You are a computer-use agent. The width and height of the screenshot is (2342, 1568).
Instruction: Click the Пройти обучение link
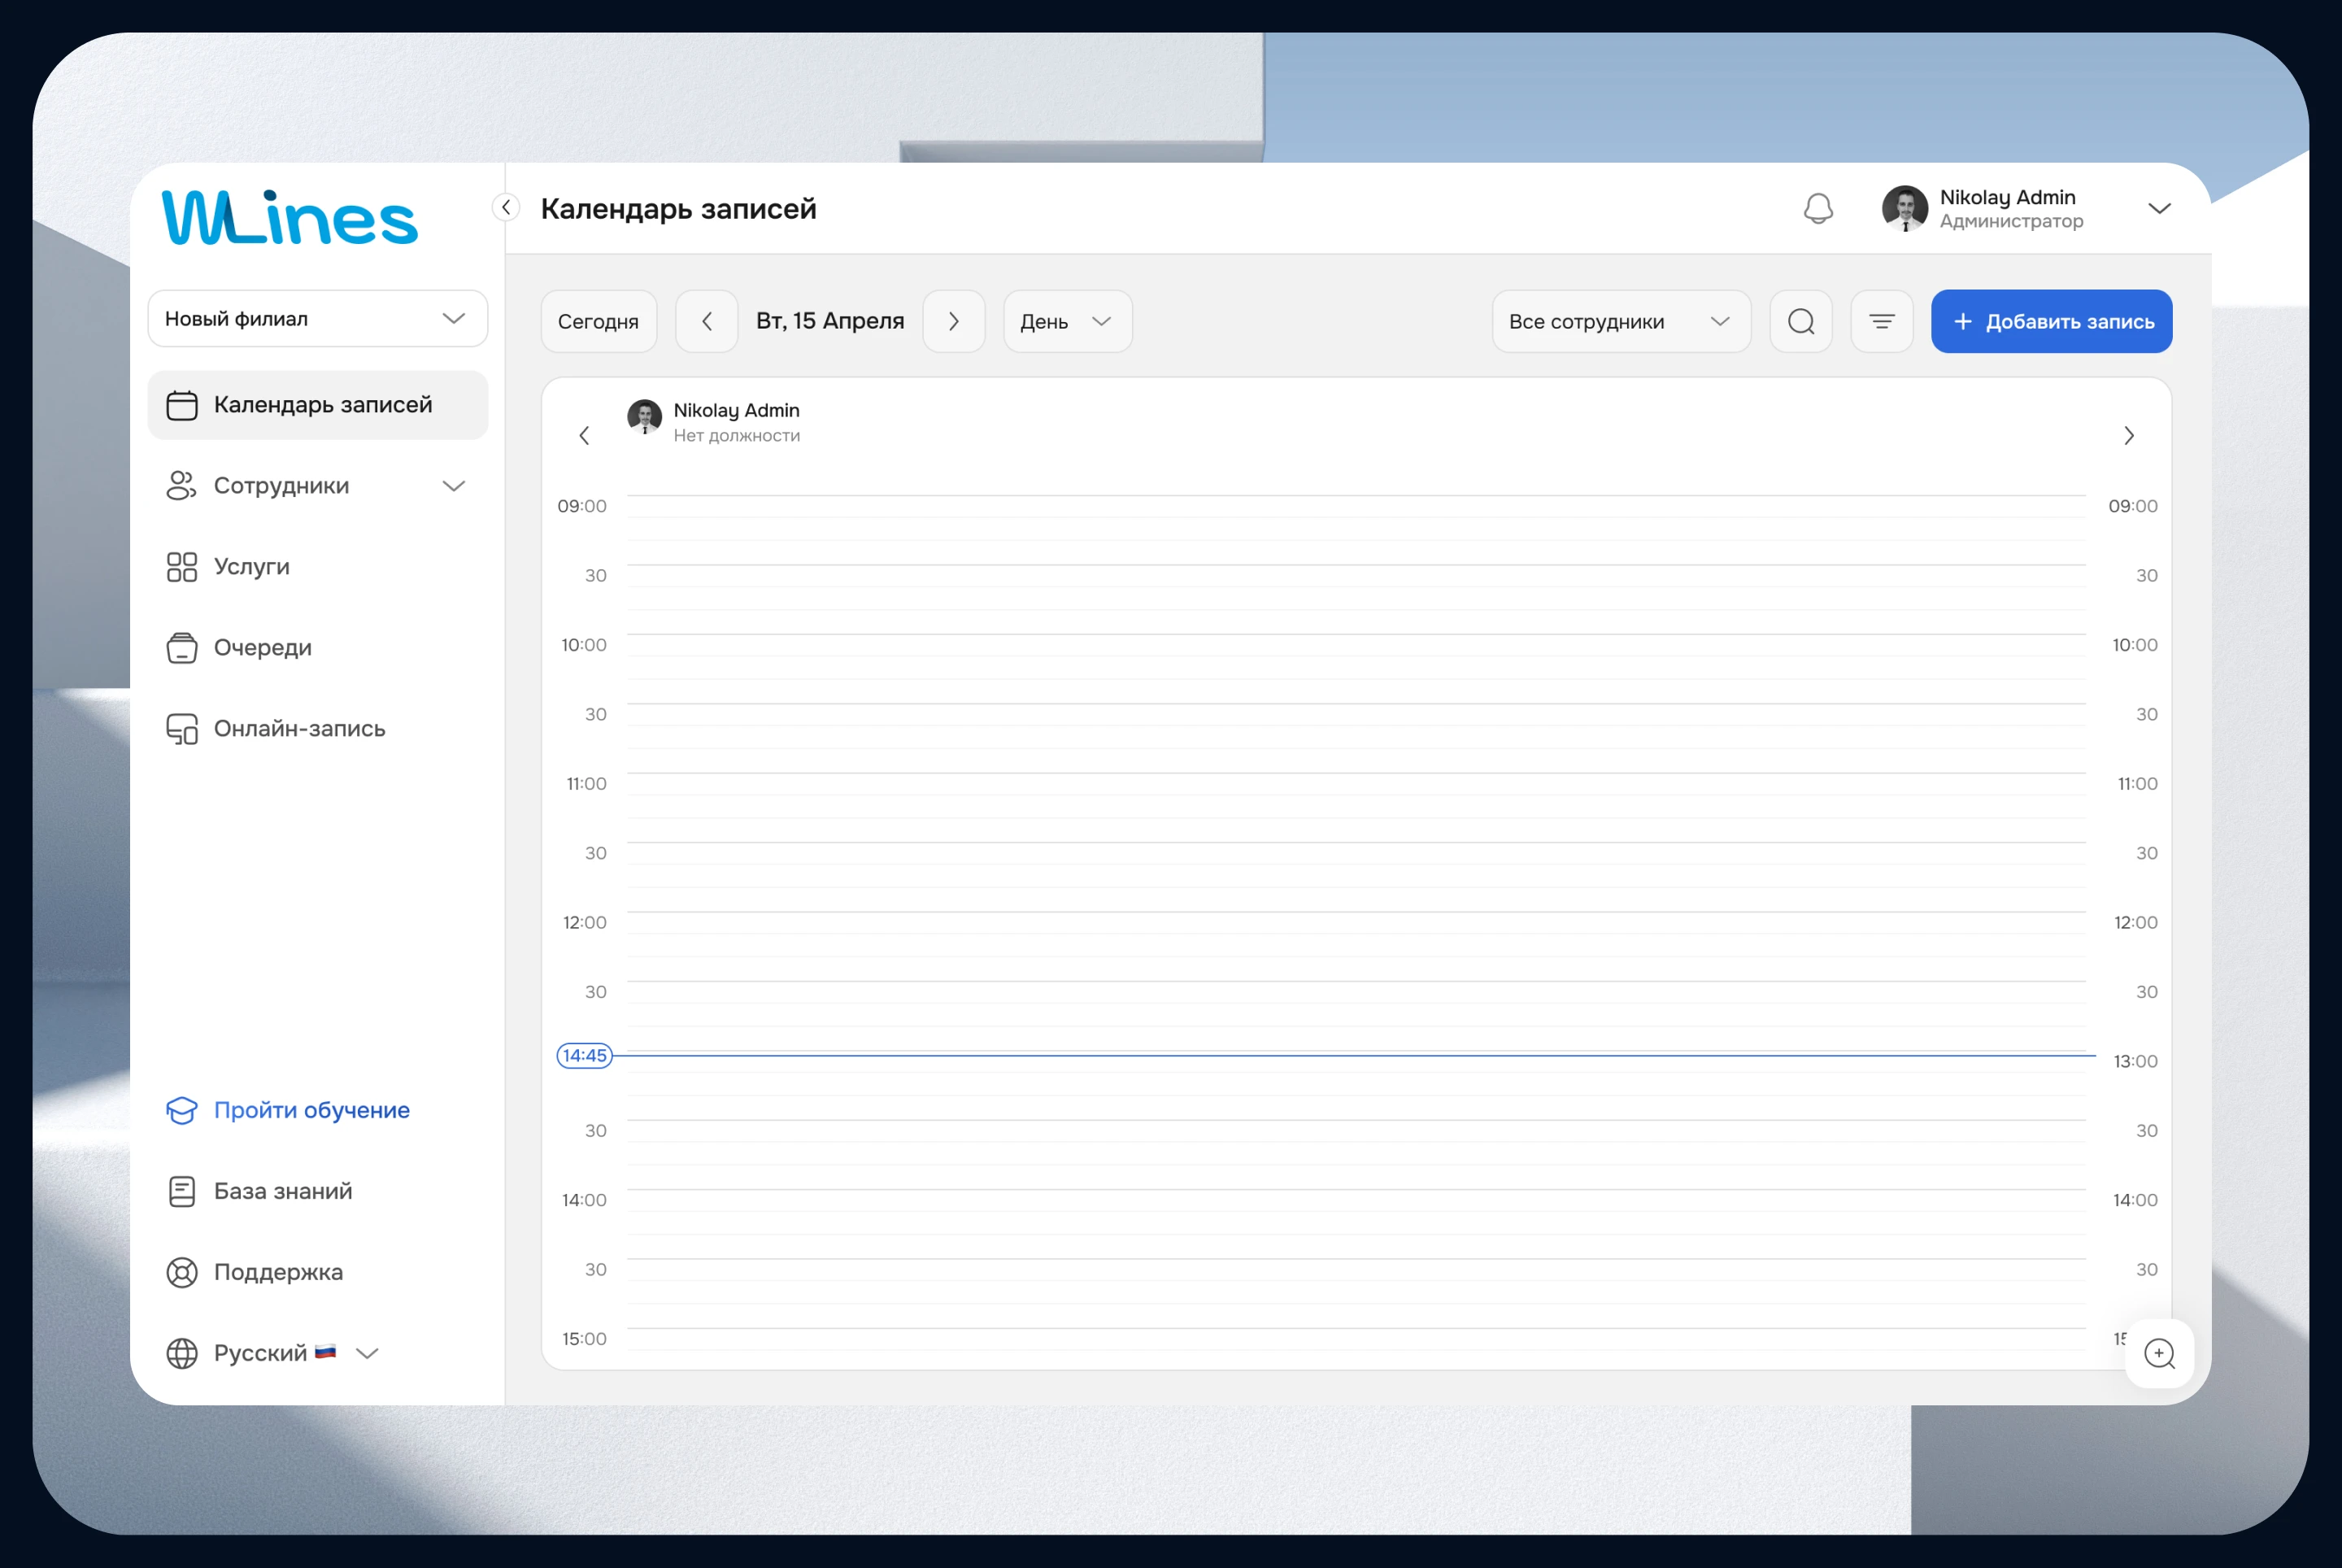click(311, 1110)
